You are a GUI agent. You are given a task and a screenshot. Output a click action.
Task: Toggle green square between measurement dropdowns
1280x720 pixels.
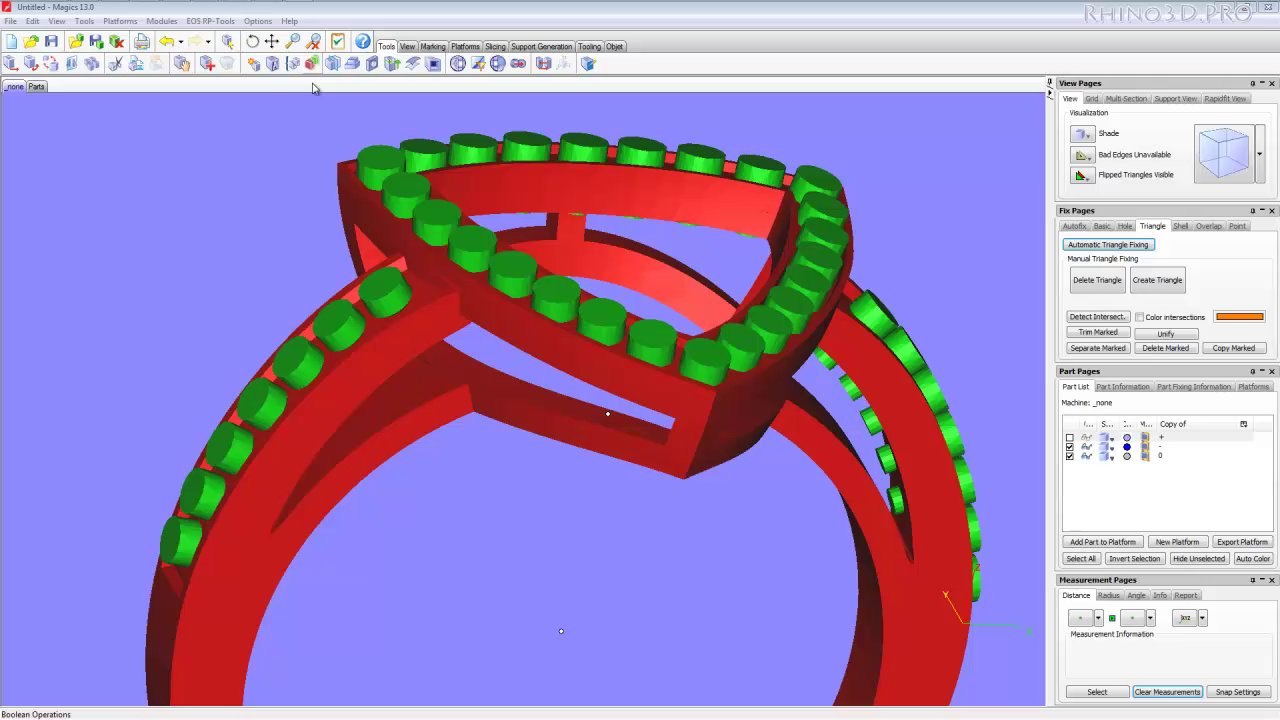pyautogui.click(x=1111, y=618)
